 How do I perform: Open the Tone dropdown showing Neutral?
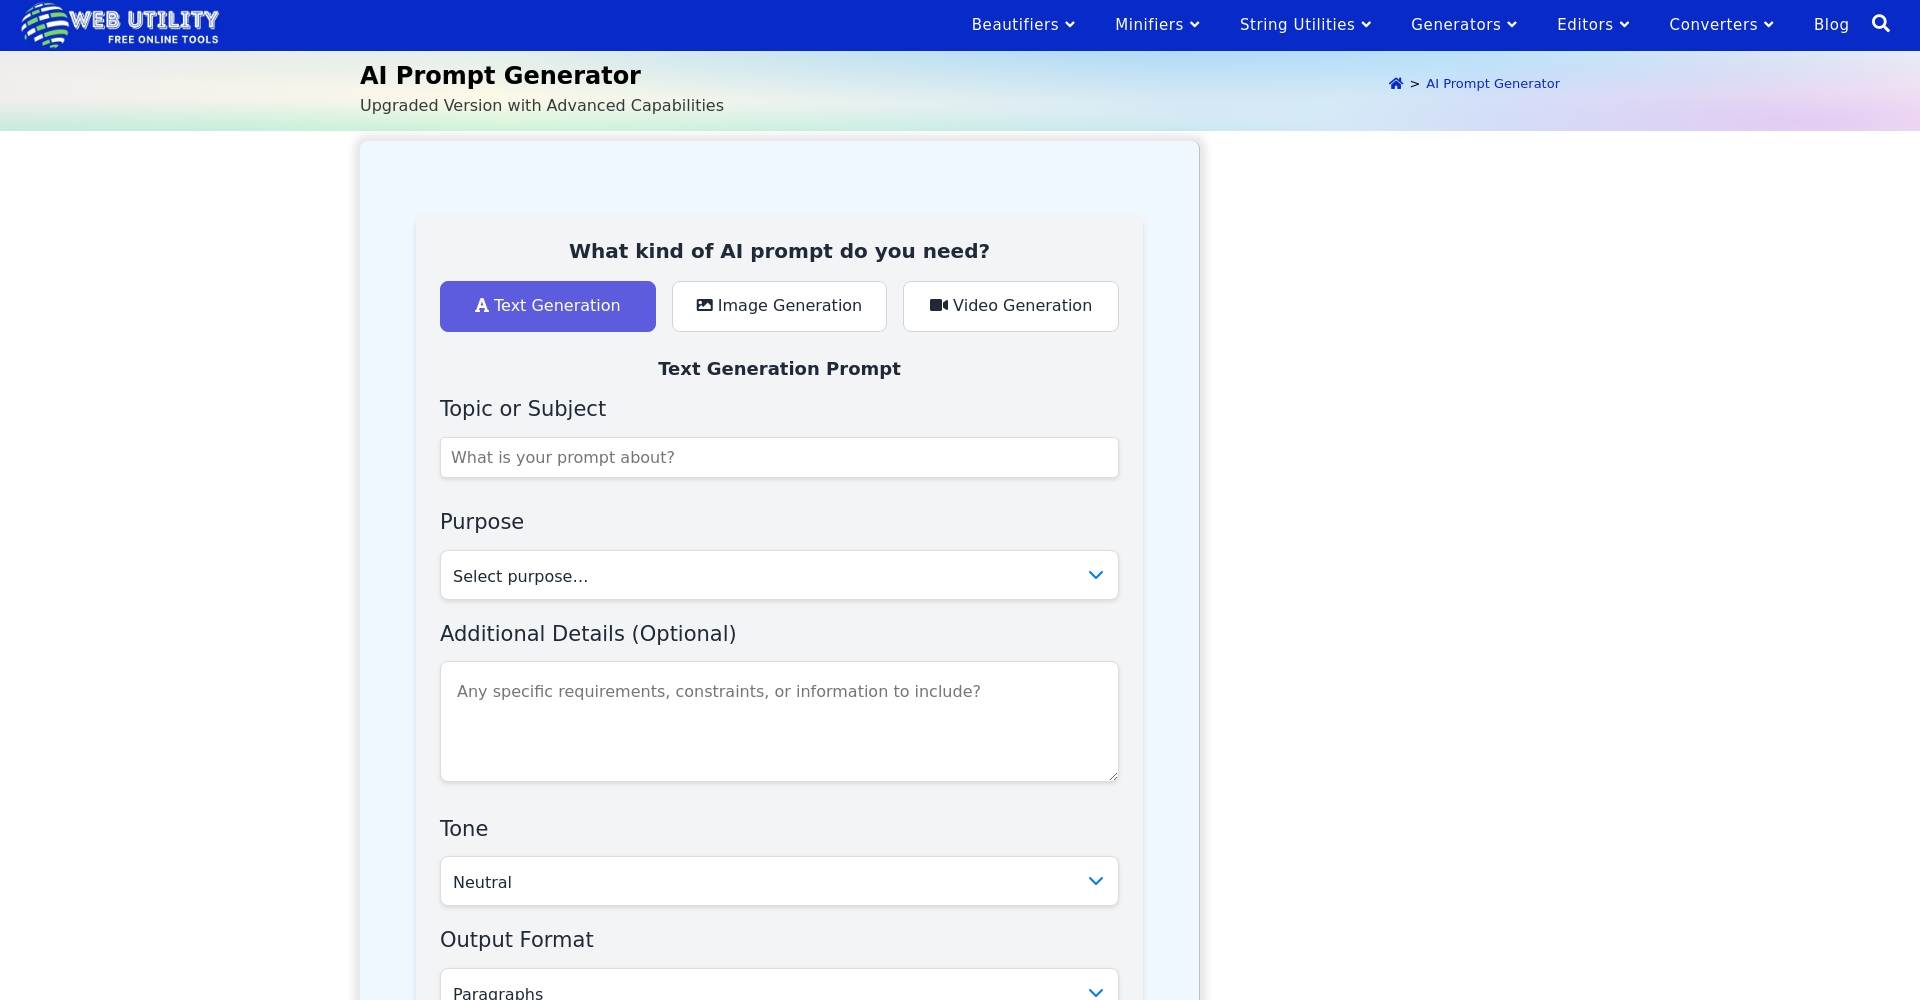click(x=779, y=881)
